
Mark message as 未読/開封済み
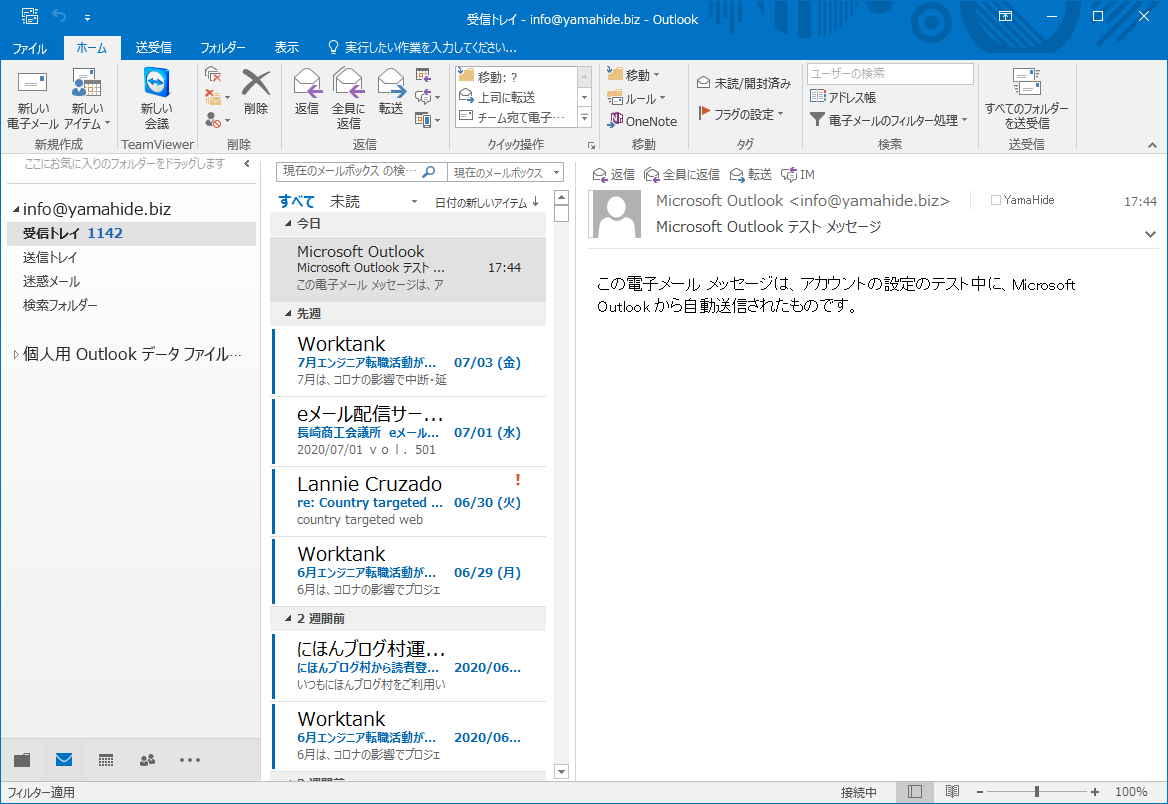click(751, 82)
